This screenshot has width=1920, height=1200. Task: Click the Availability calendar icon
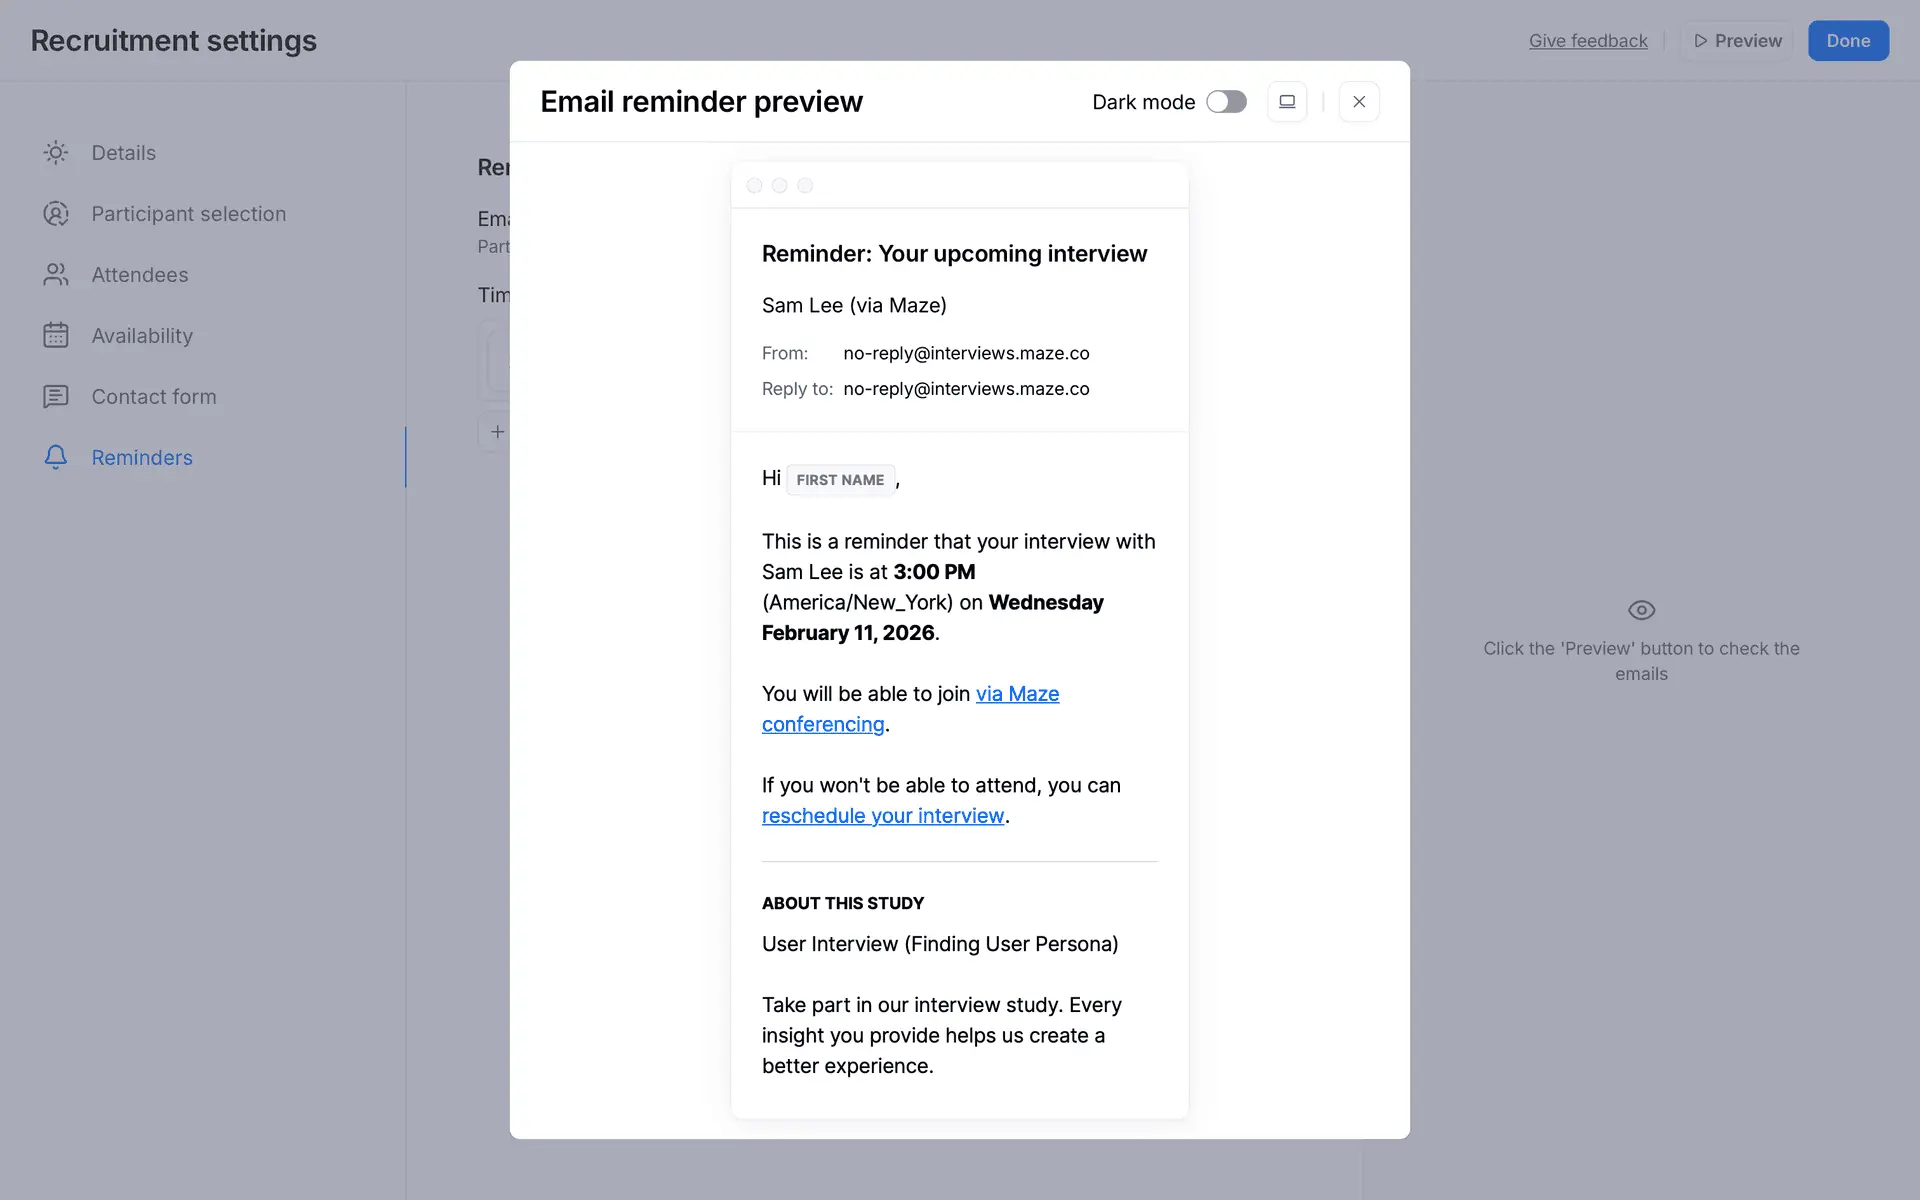click(x=56, y=336)
